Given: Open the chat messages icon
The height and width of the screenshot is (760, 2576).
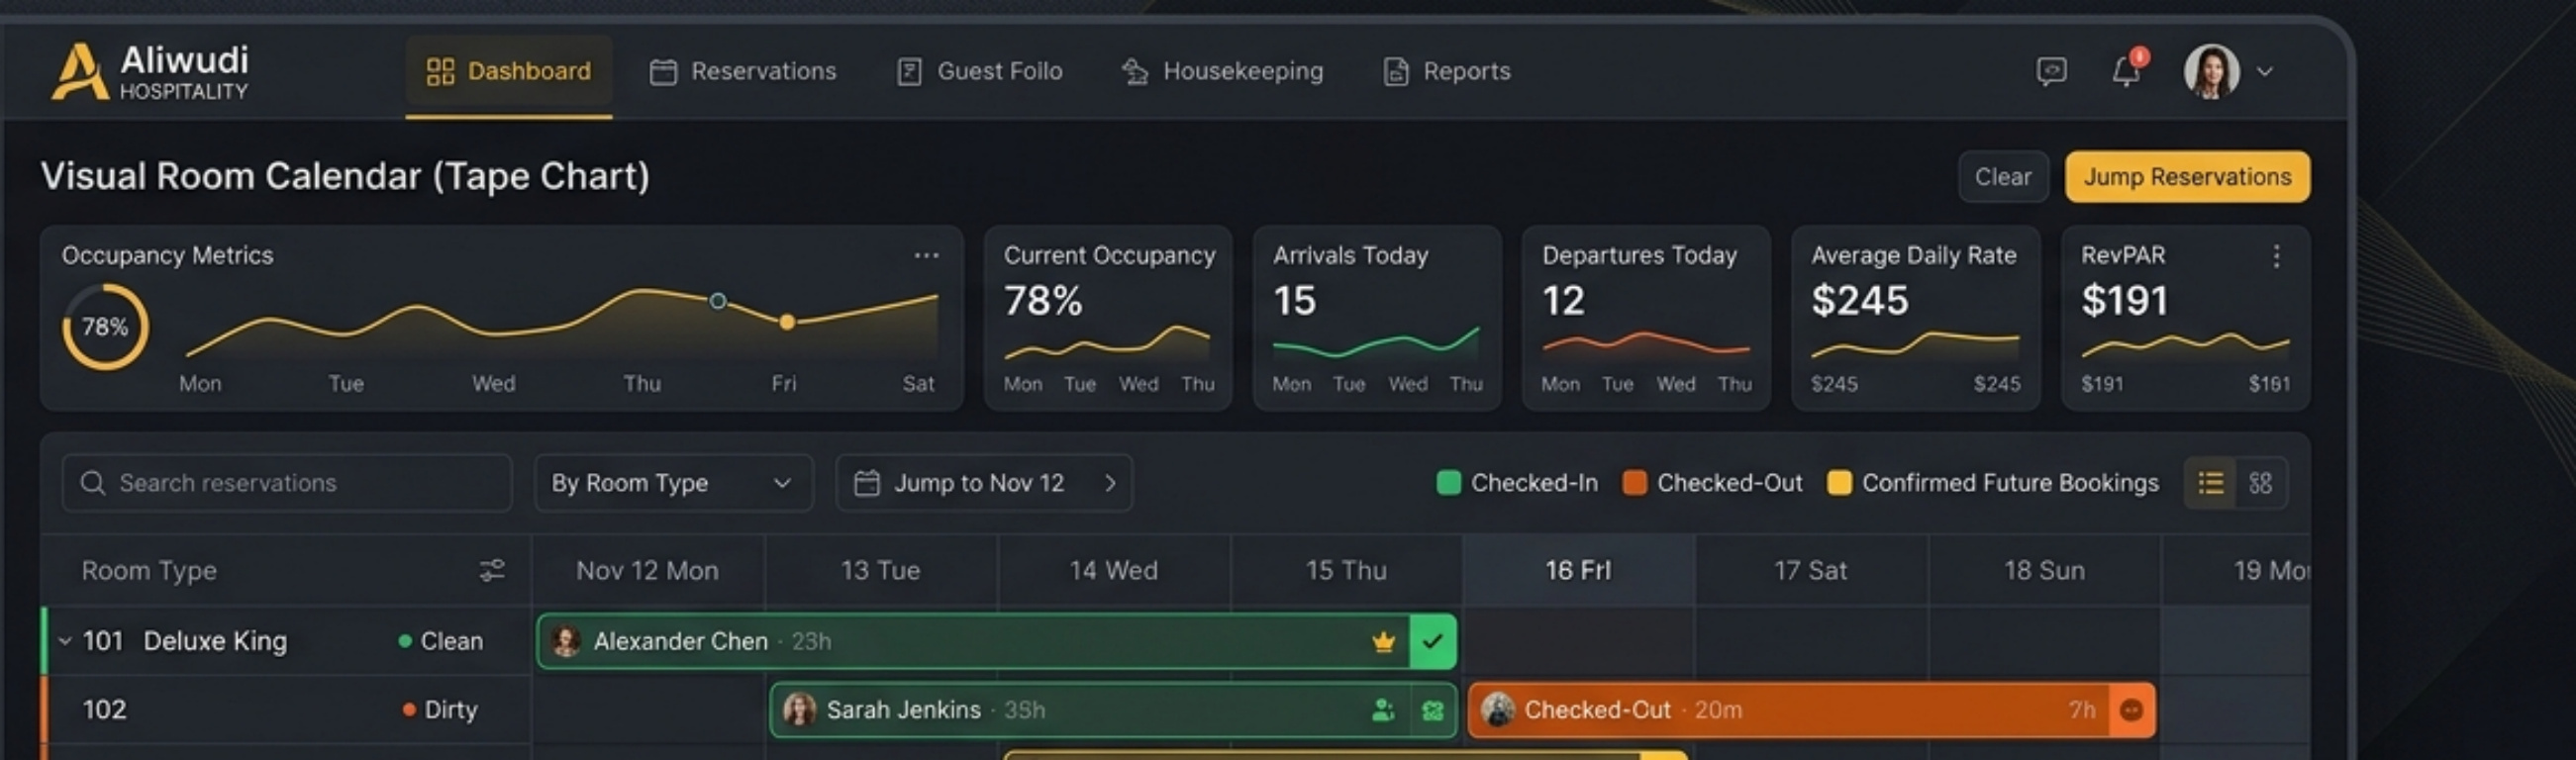Looking at the screenshot, I should 2051,71.
